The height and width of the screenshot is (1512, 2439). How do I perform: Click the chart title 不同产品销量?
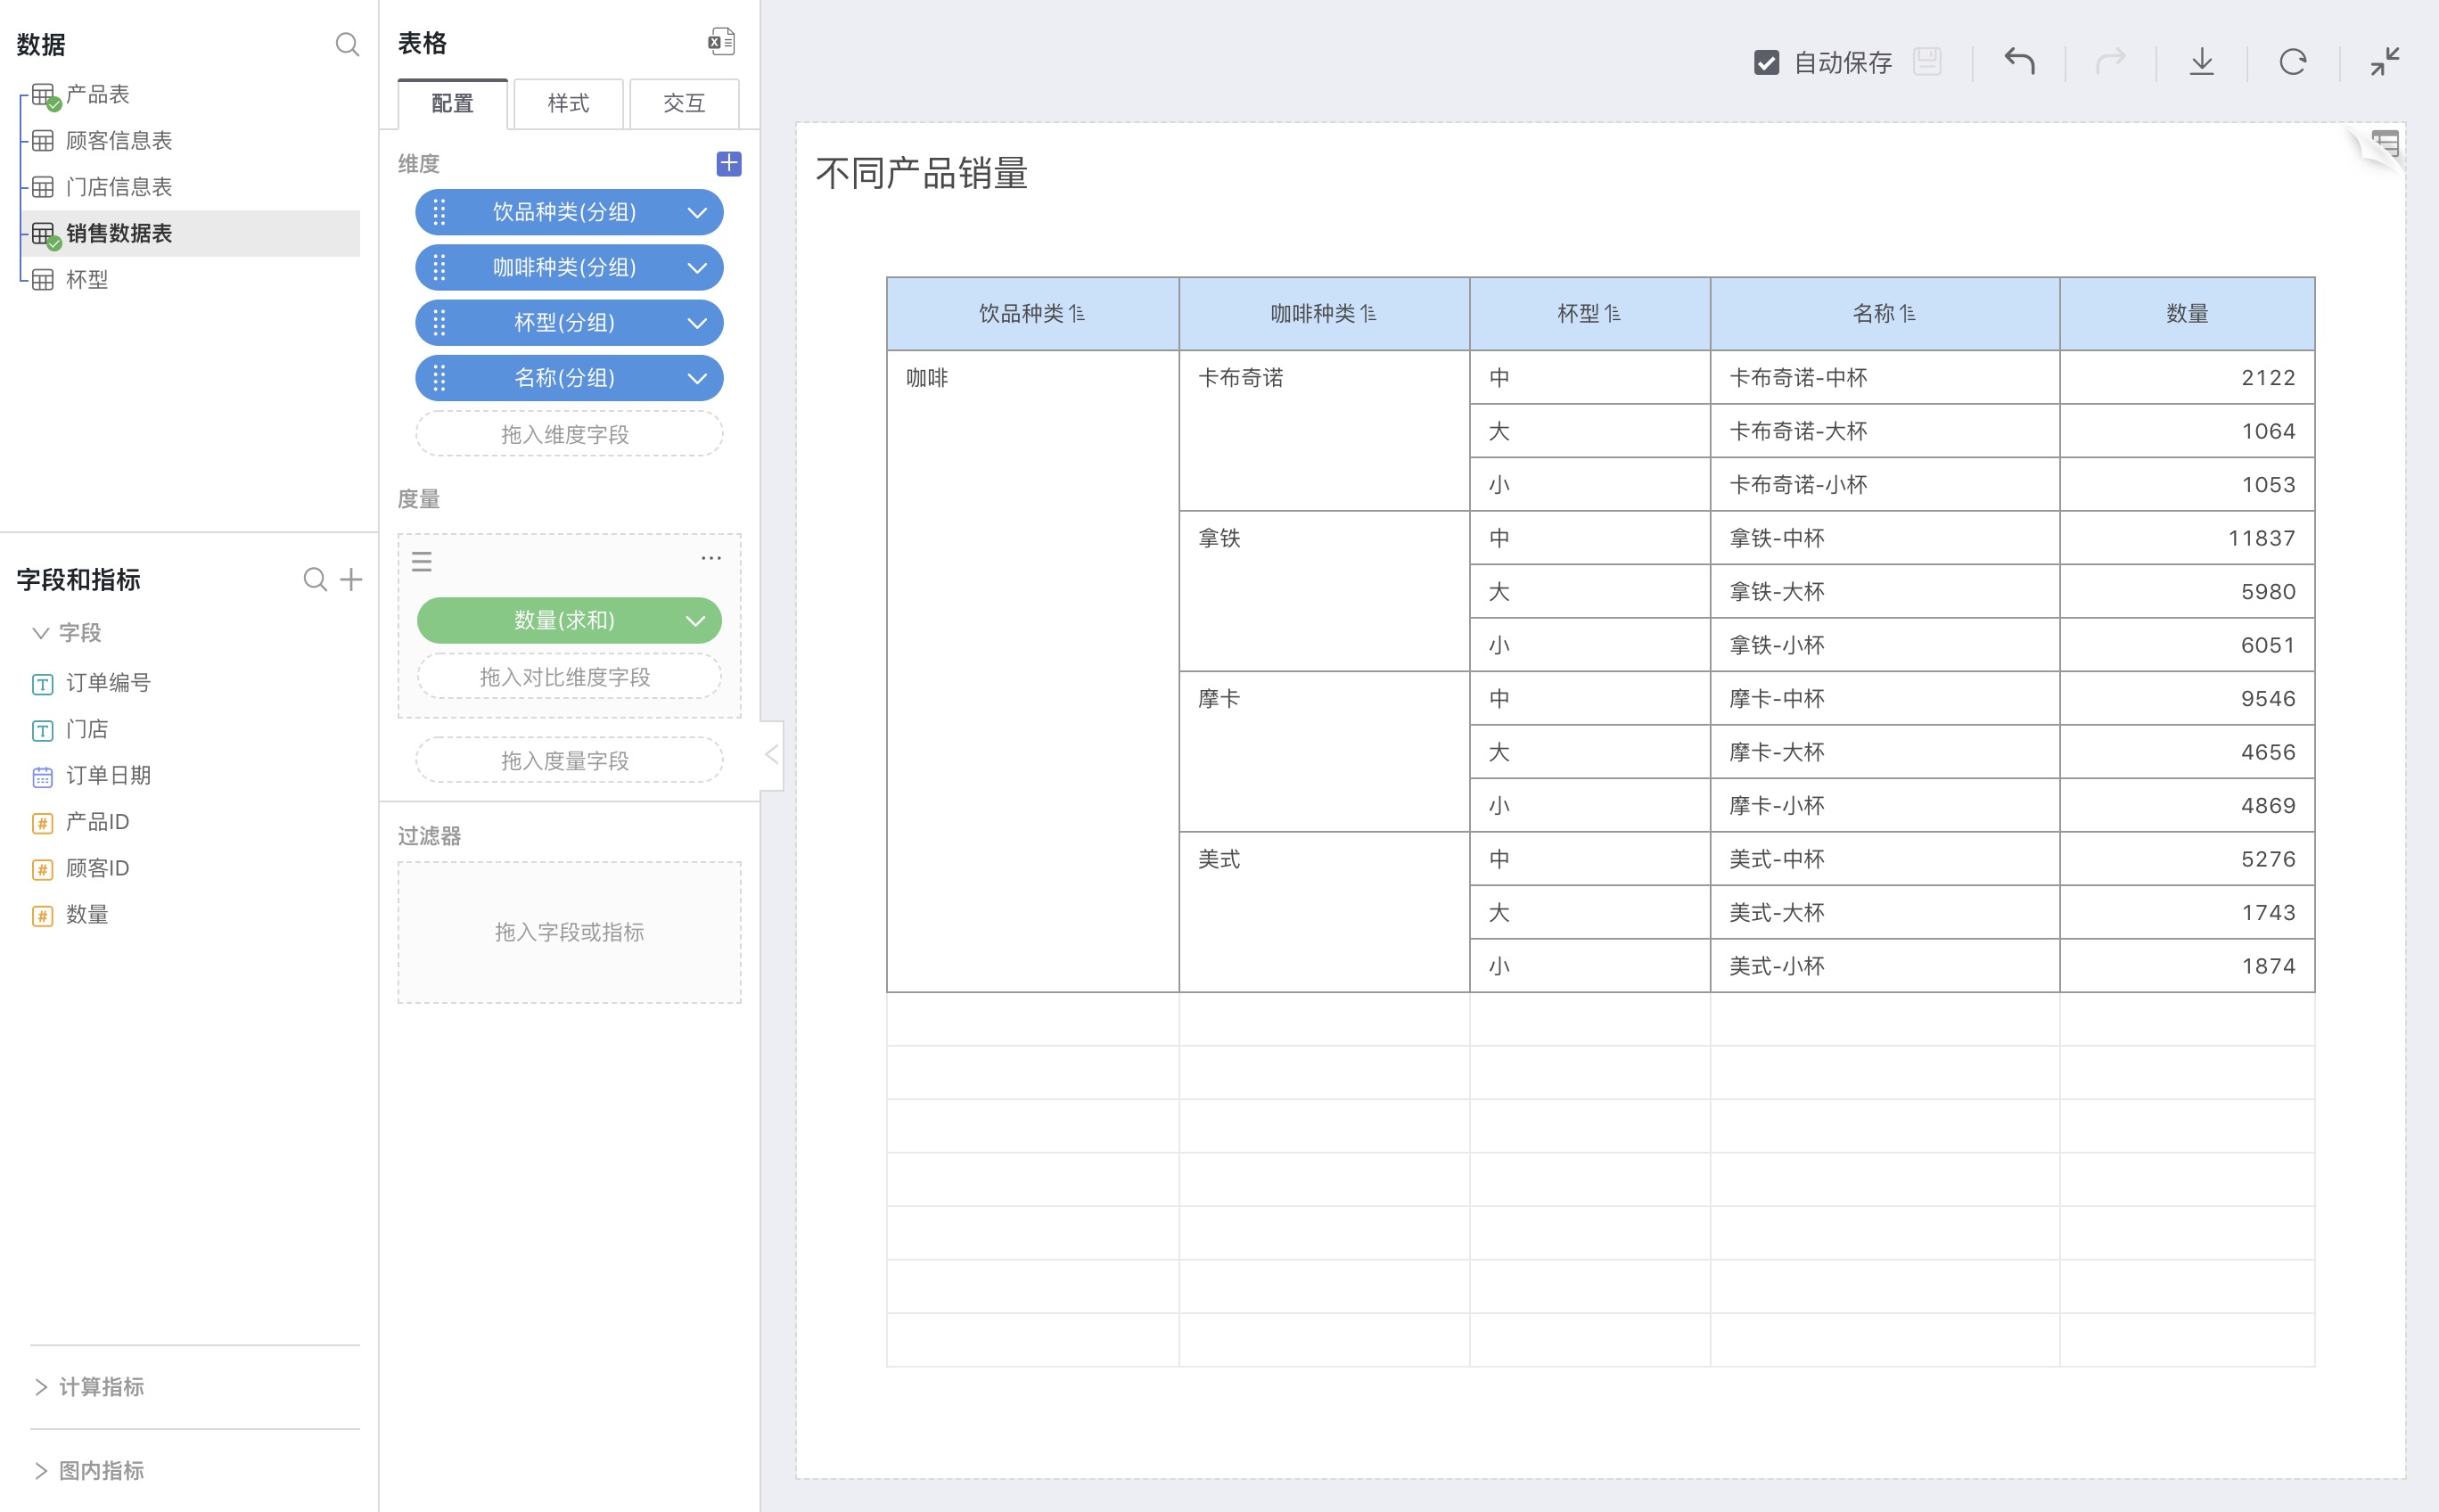pyautogui.click(x=922, y=173)
